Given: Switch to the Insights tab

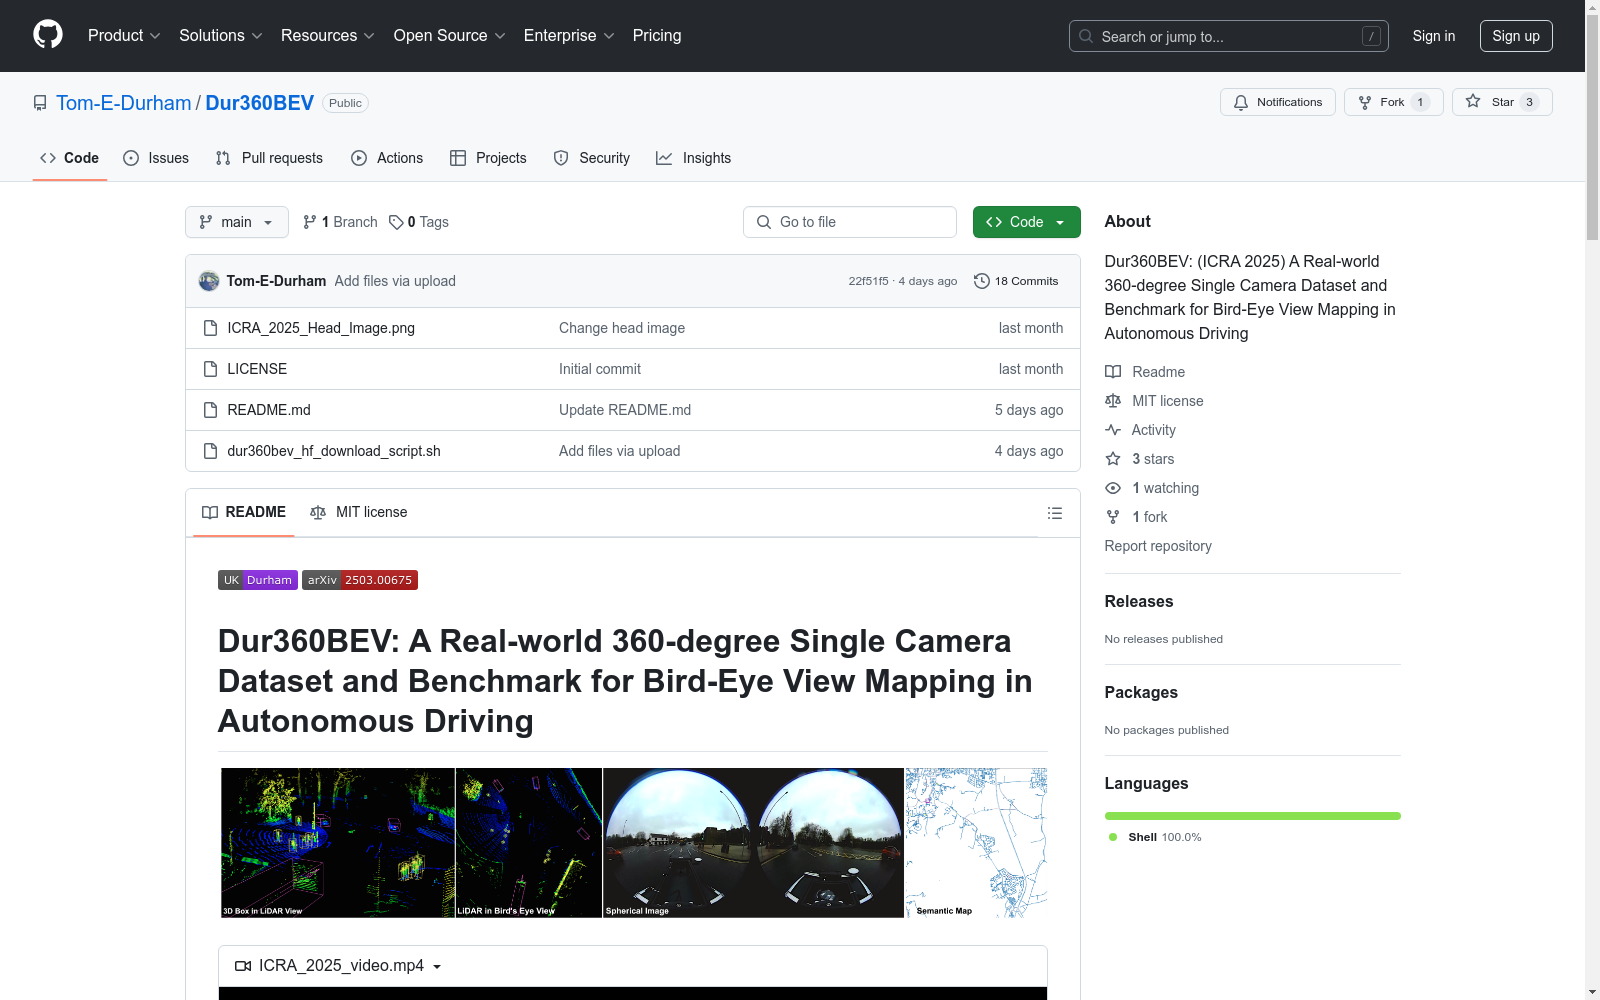Looking at the screenshot, I should tap(694, 158).
